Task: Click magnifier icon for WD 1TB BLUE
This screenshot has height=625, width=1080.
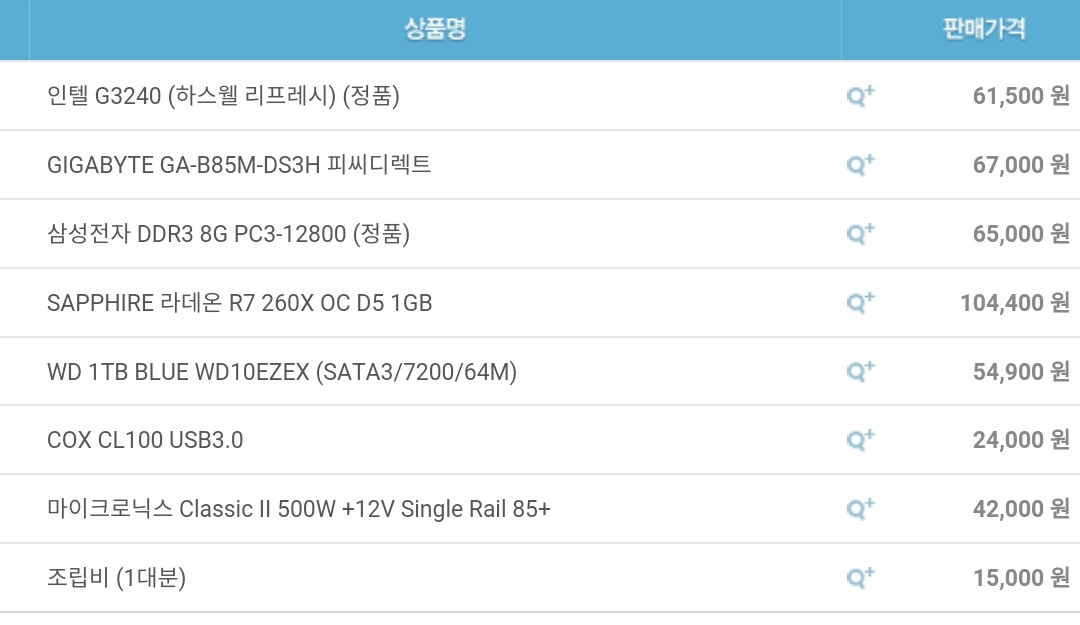Action: 860,372
